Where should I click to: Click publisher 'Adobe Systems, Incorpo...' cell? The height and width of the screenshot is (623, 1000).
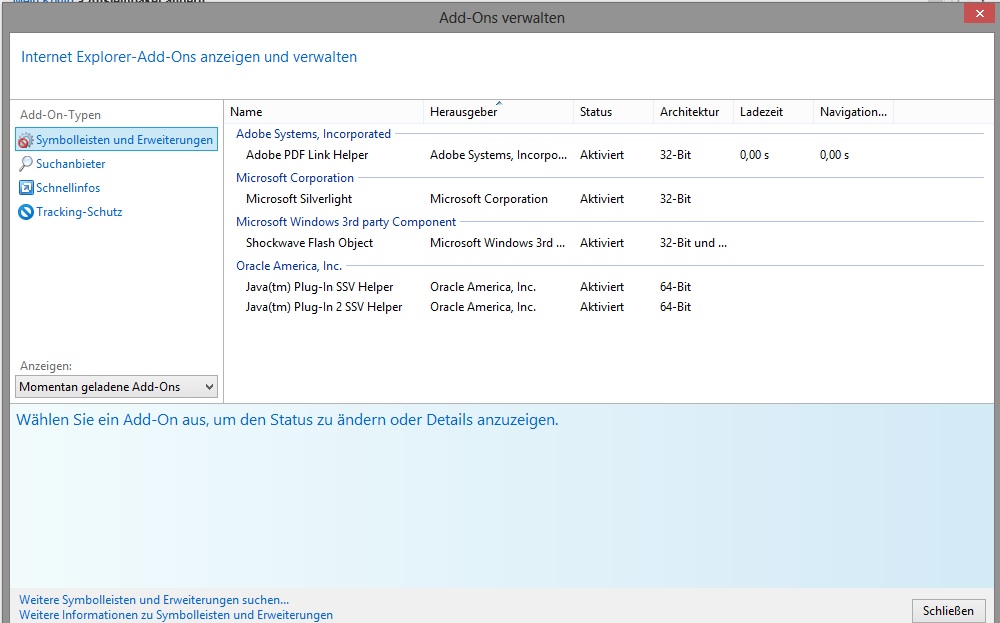click(x=498, y=155)
